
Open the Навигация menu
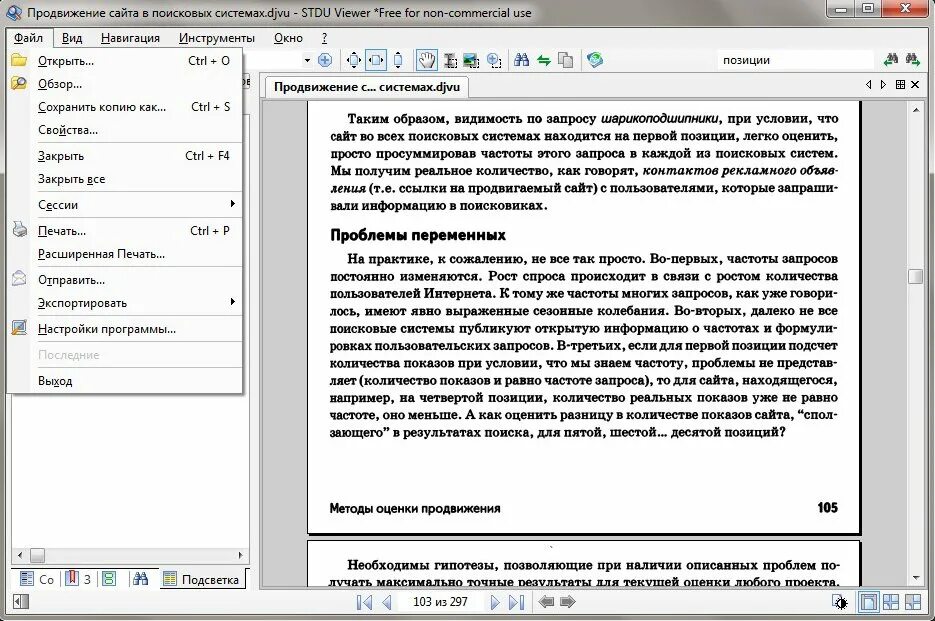pos(130,38)
